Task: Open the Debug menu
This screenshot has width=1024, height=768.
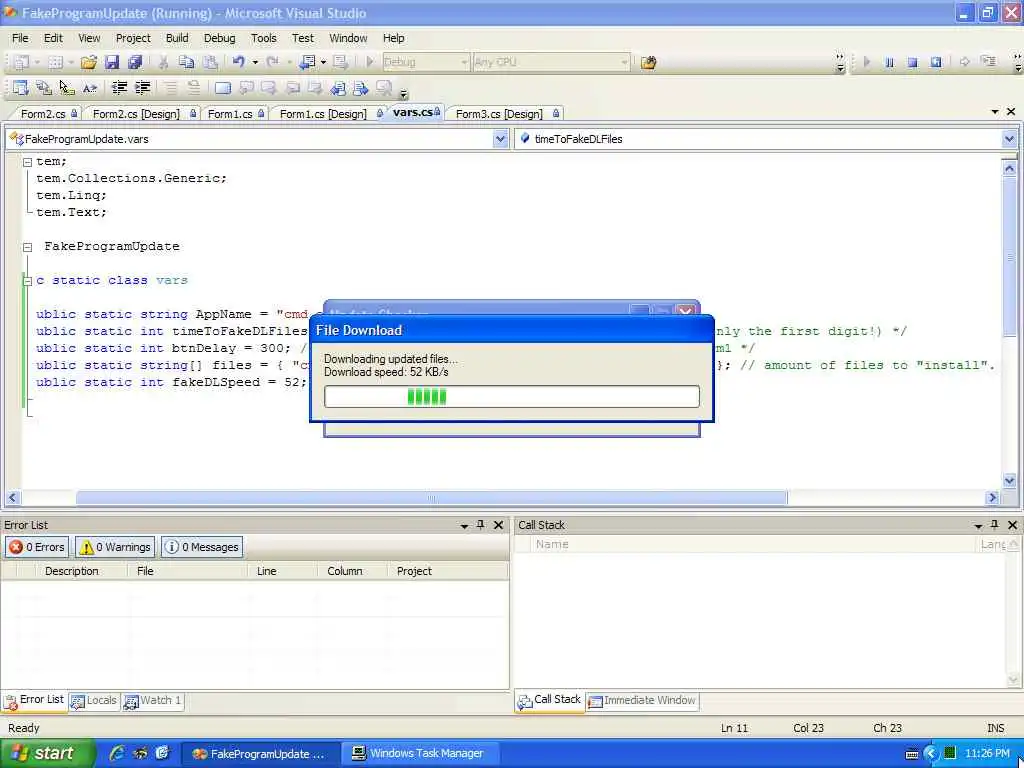Action: point(219,38)
